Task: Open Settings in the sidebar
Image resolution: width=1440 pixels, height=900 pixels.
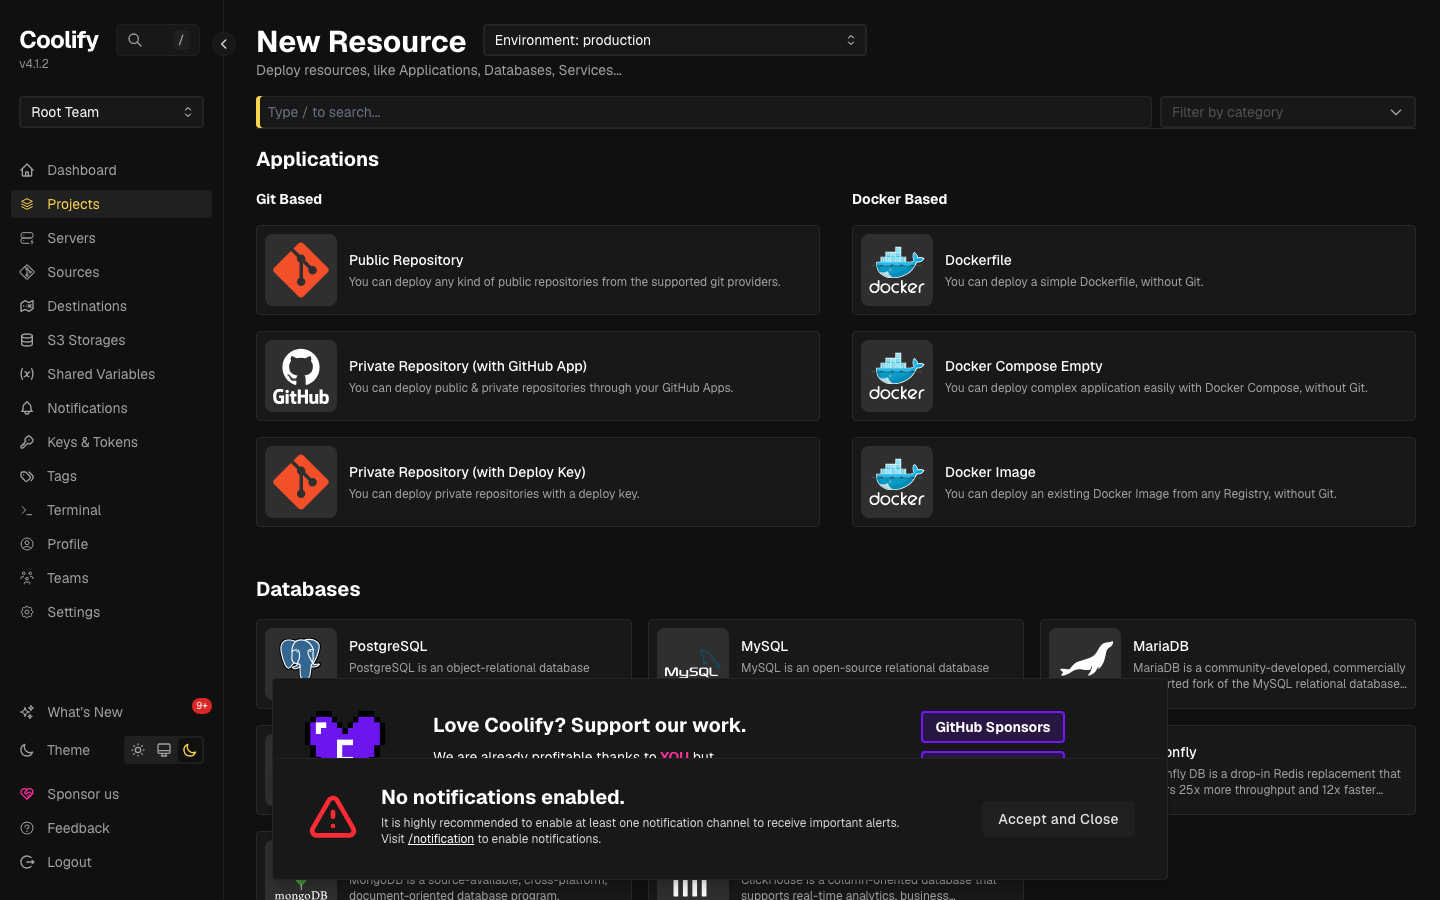Action: click(111, 612)
